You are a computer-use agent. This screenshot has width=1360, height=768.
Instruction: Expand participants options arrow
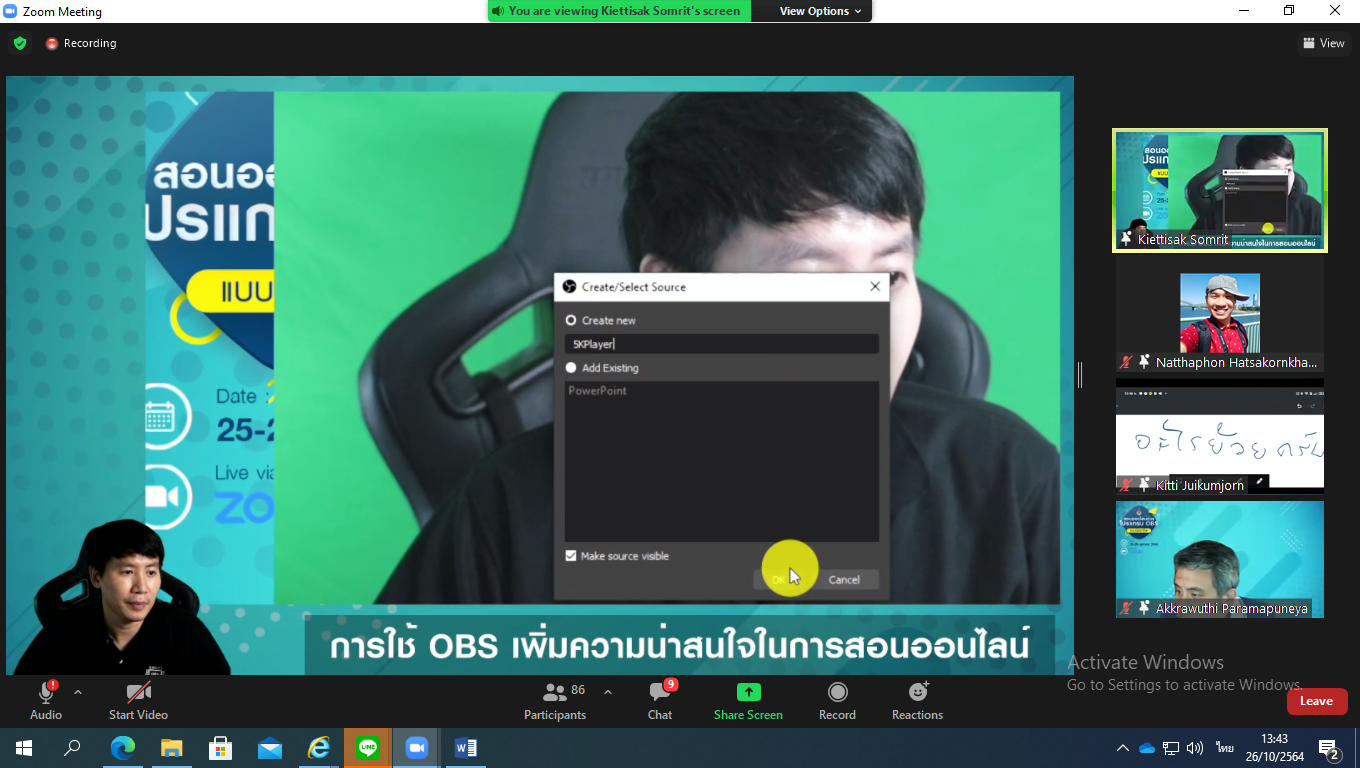607,692
